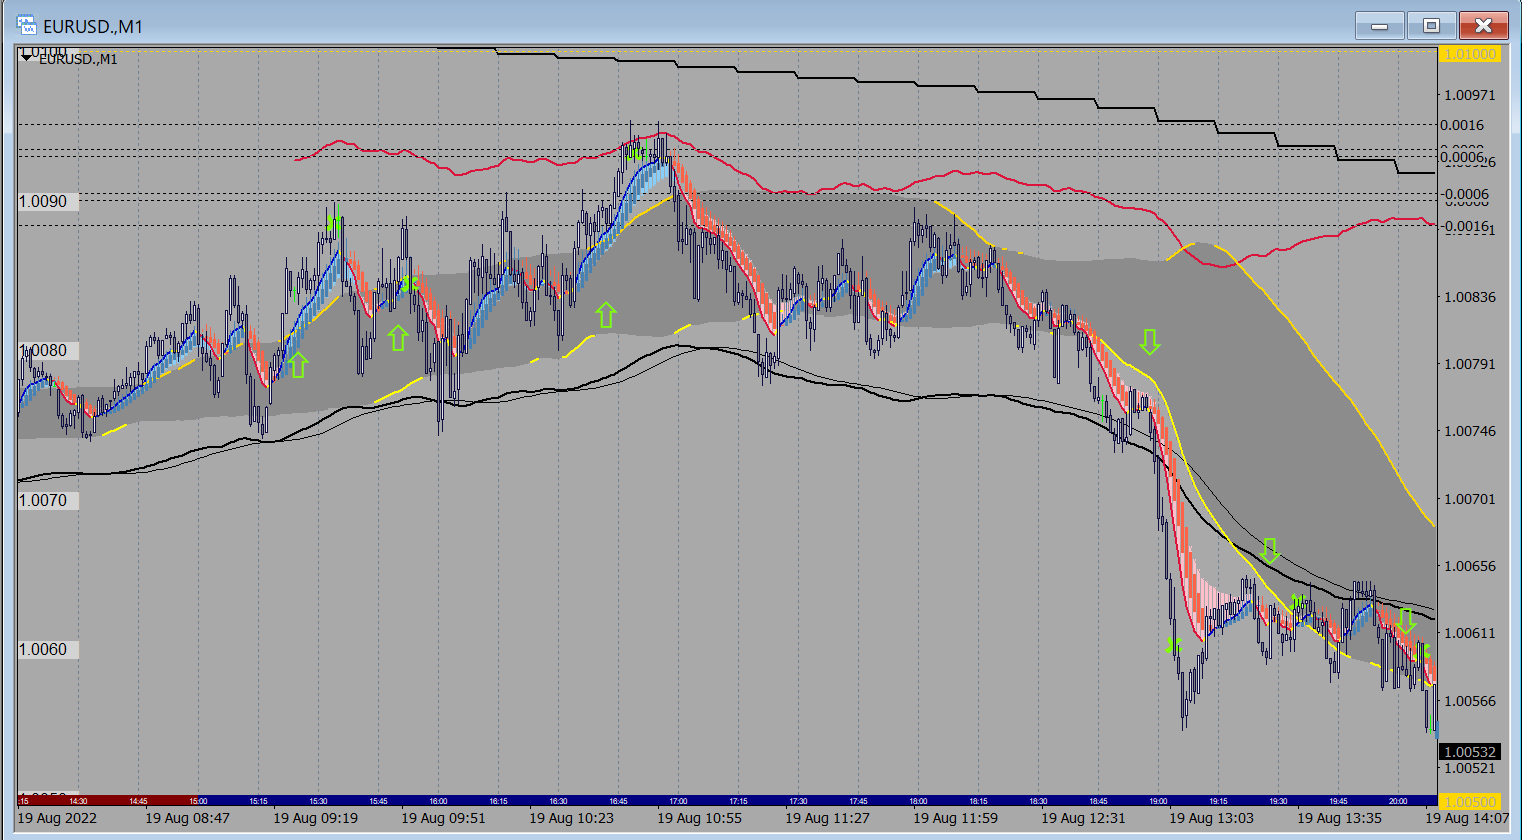Image resolution: width=1522 pixels, height=840 pixels.
Task: Select the rightmost green up arrow signal
Action: pyautogui.click(x=605, y=315)
